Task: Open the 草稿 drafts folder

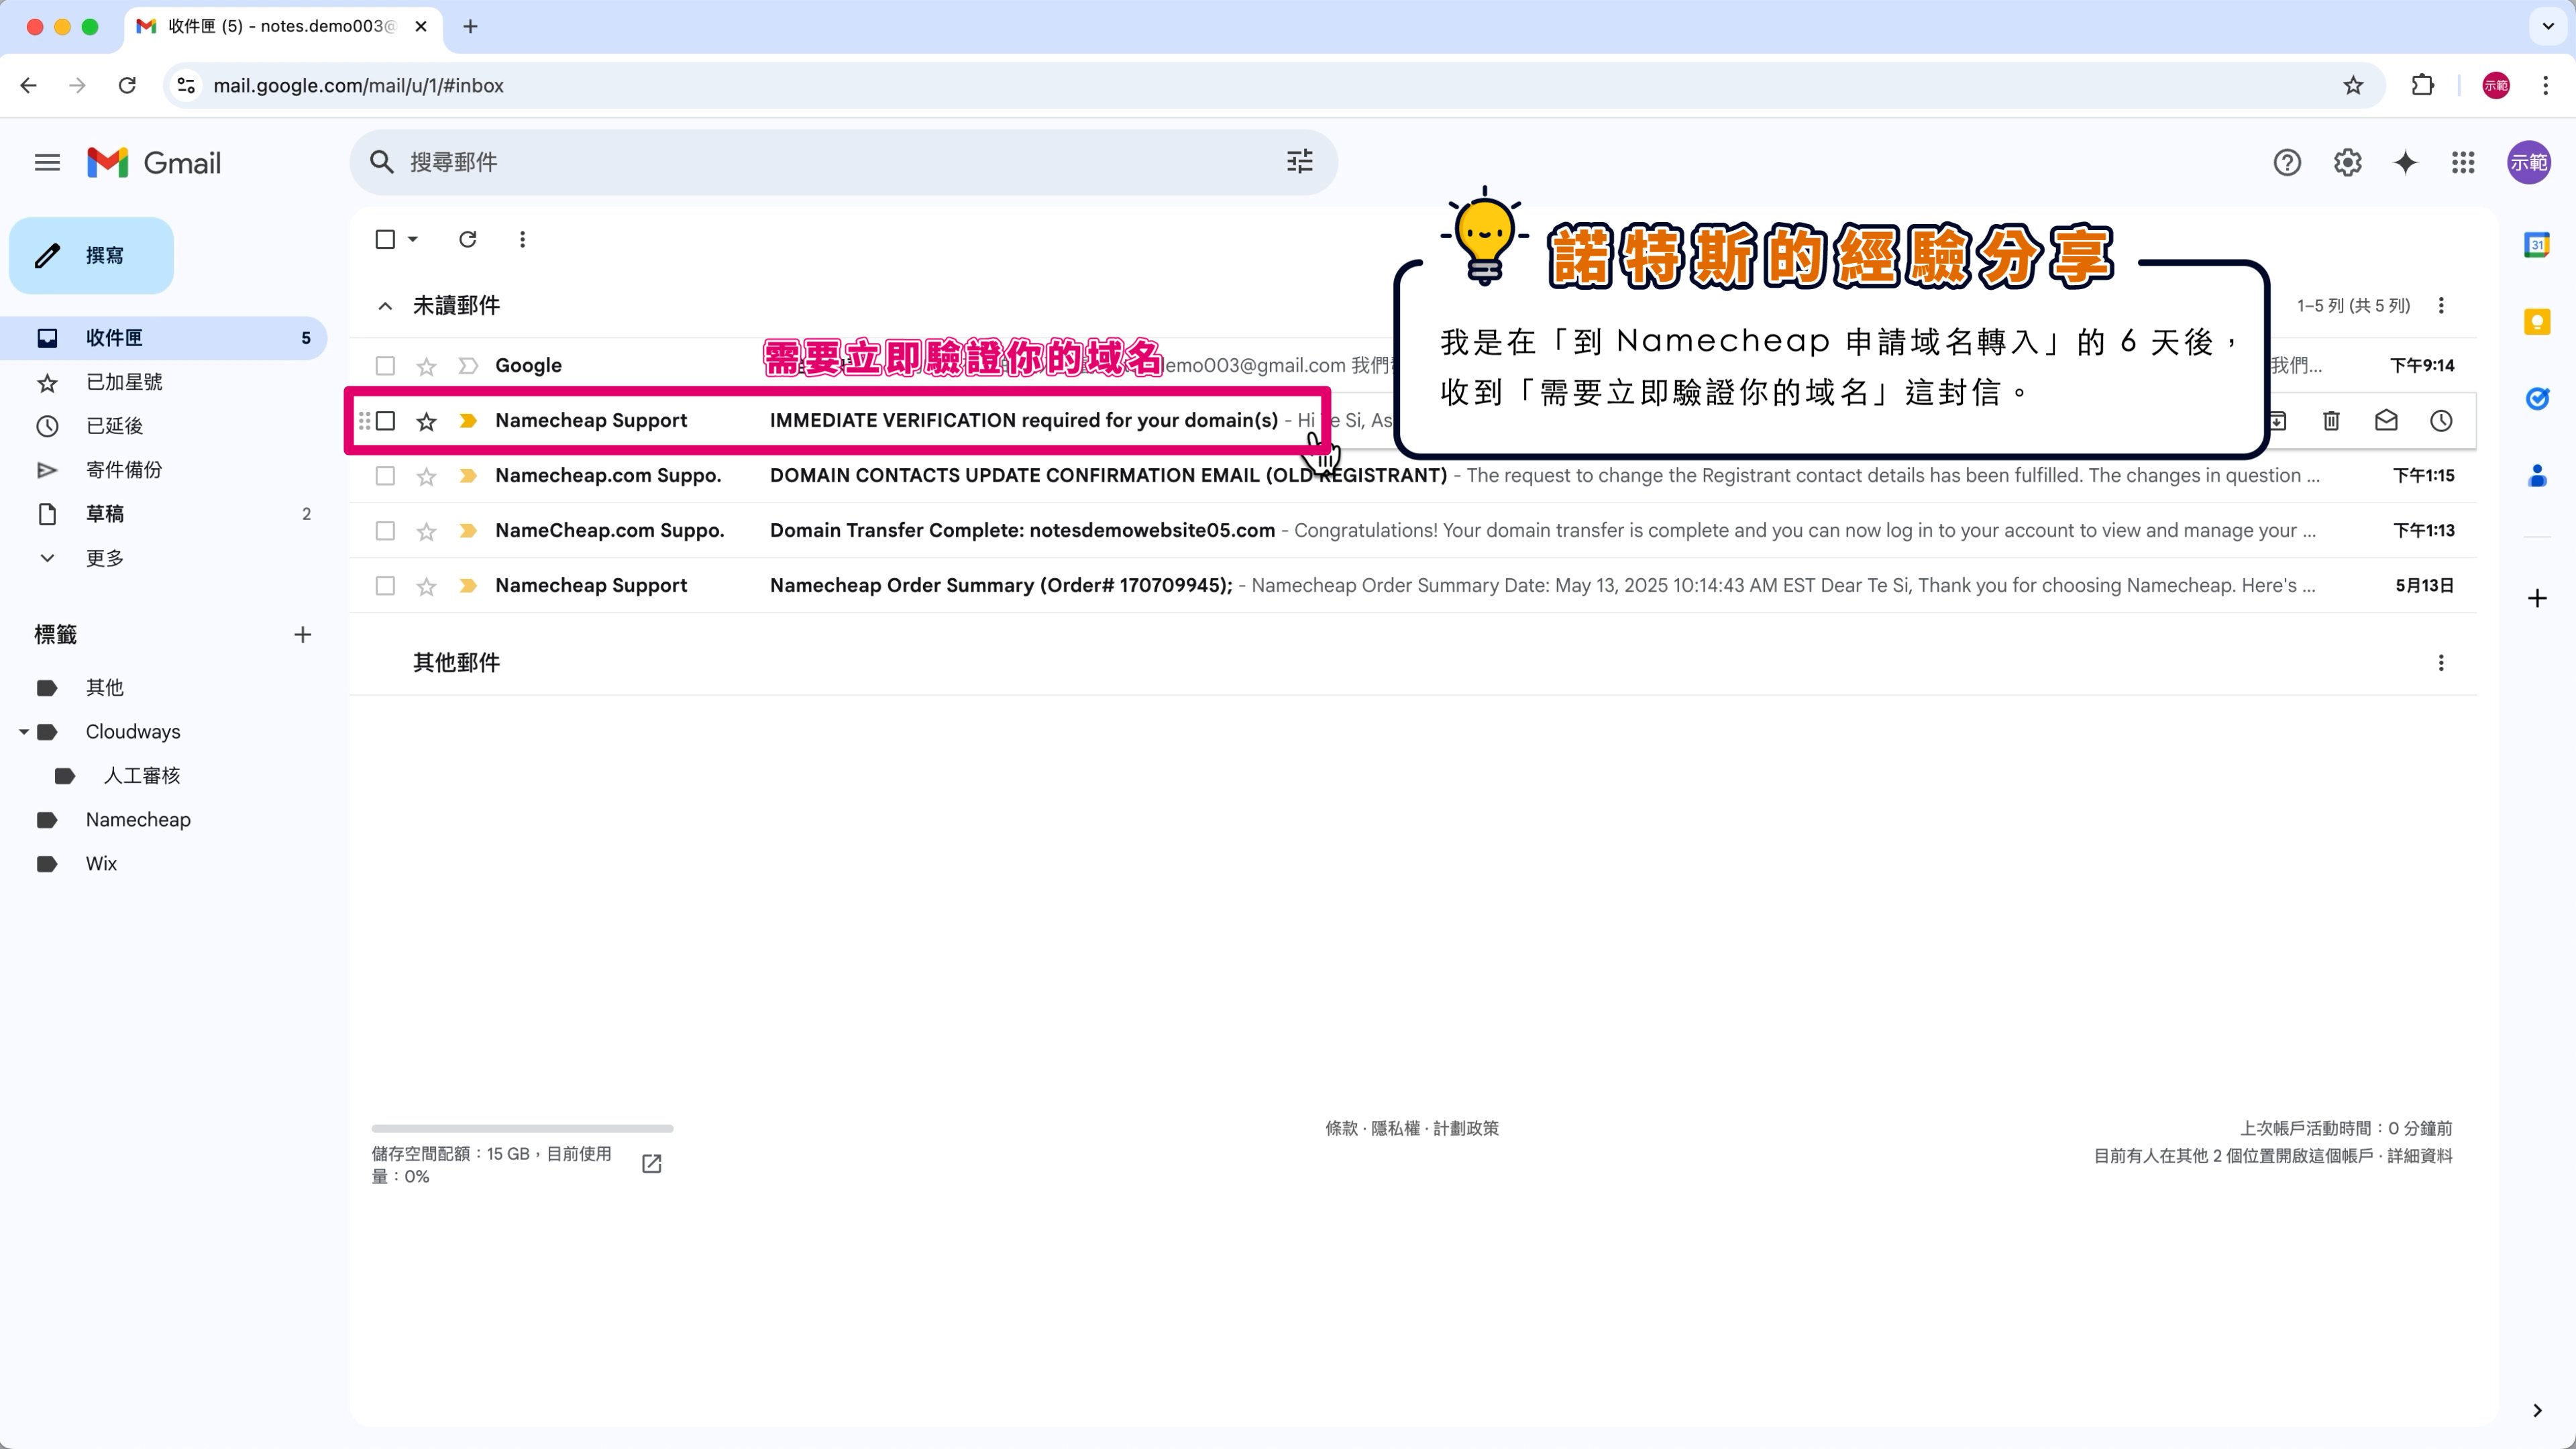Action: (x=104, y=514)
